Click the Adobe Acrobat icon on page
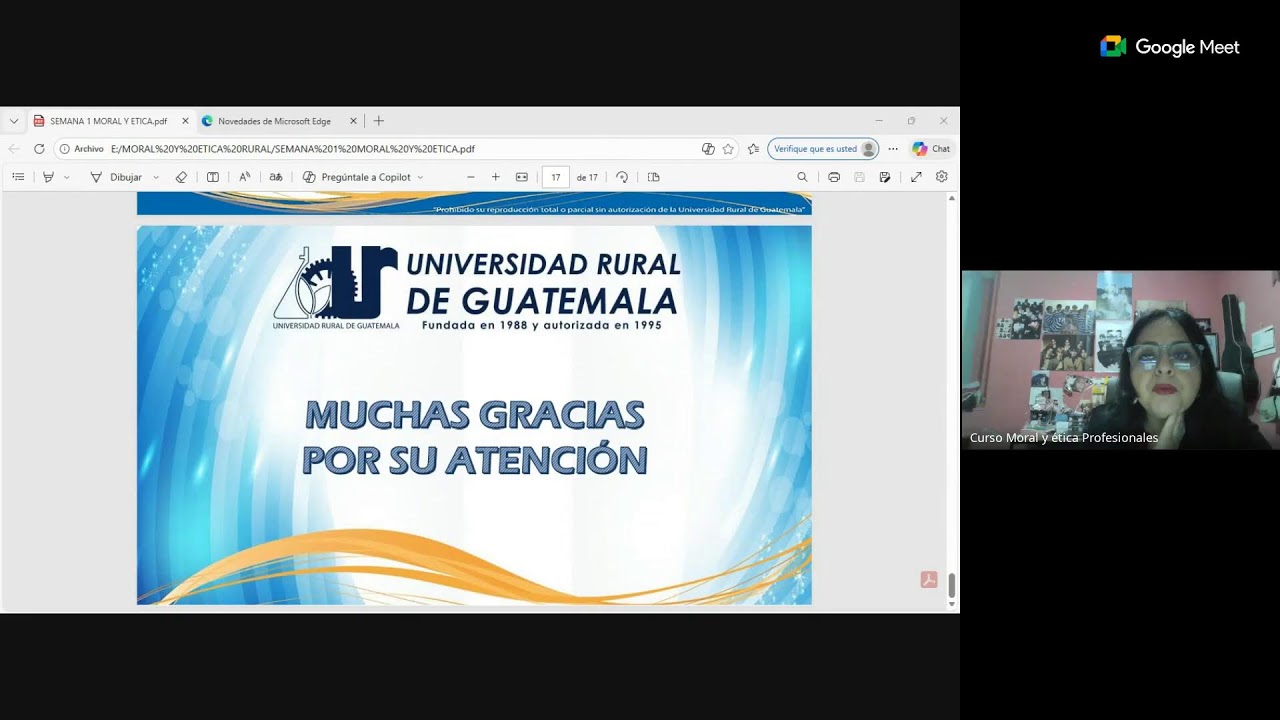Viewport: 1280px width, 720px height. pos(929,580)
